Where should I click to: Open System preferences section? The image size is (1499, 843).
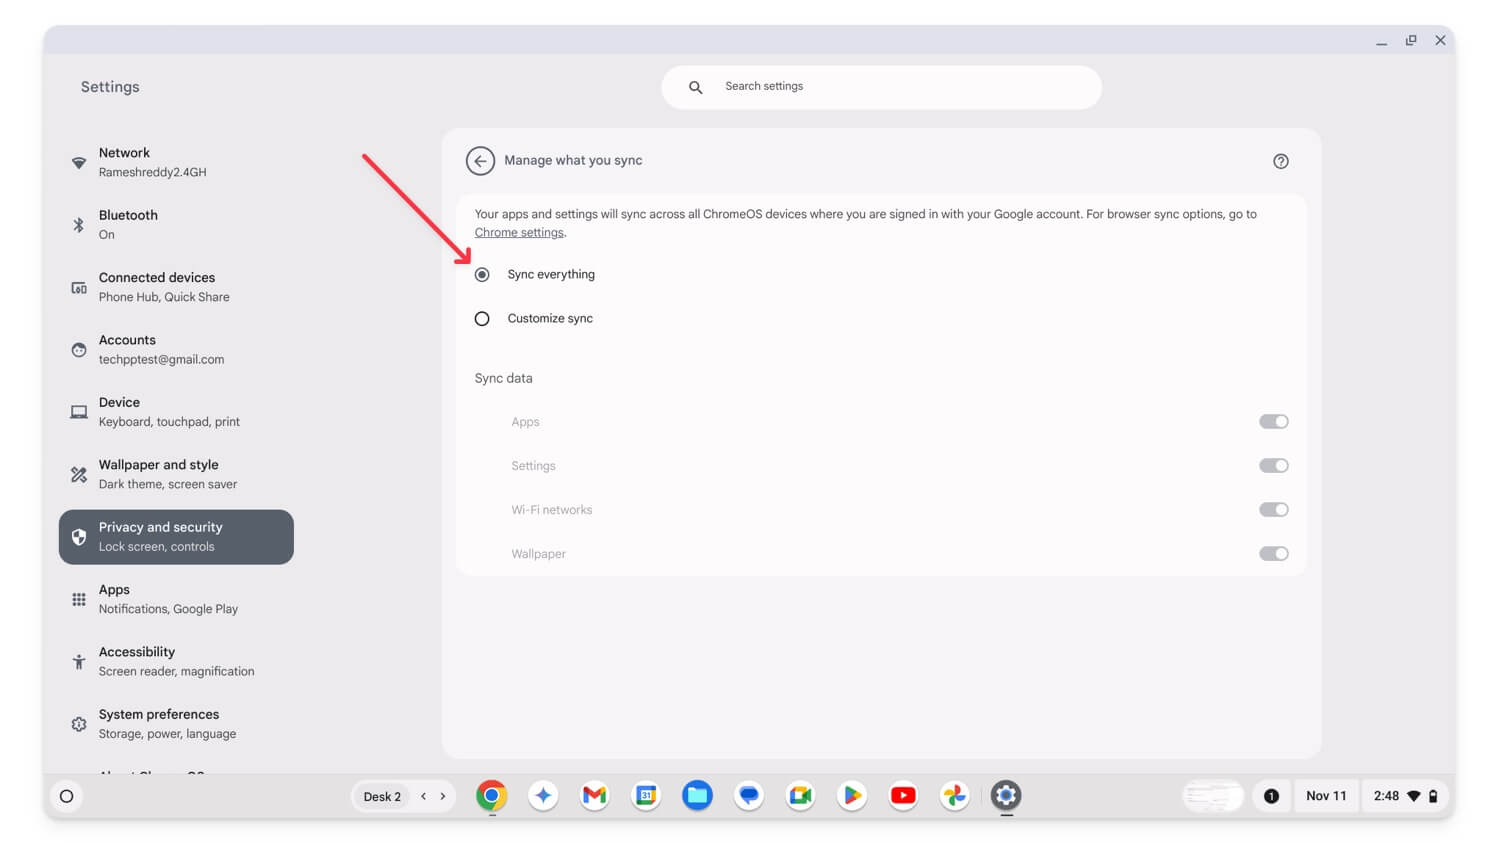(176, 724)
